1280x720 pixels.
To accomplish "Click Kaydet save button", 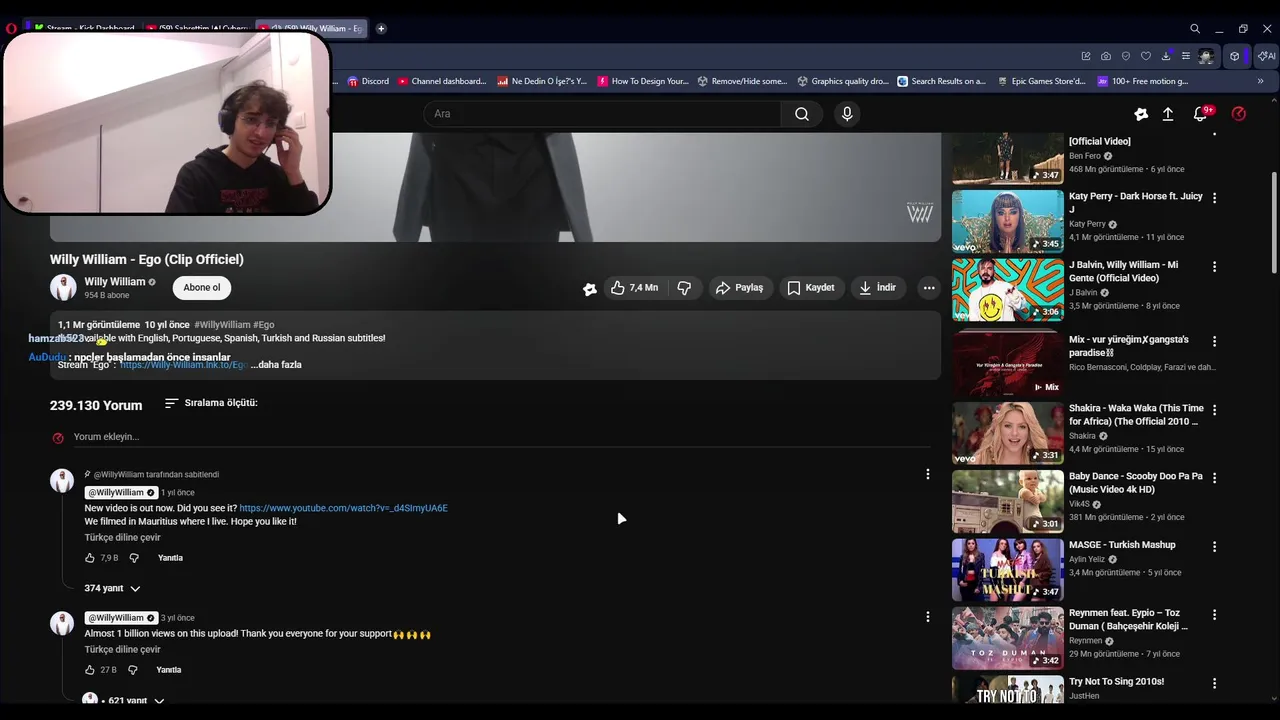I will tap(810, 288).
